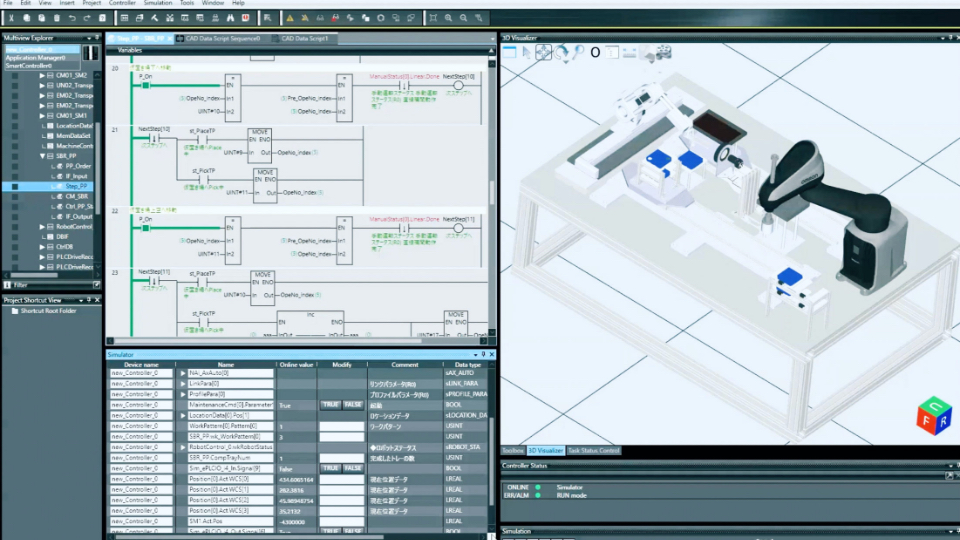Click the Cut scissors icon in toolbar
The height and width of the screenshot is (540, 960).
point(10,18)
